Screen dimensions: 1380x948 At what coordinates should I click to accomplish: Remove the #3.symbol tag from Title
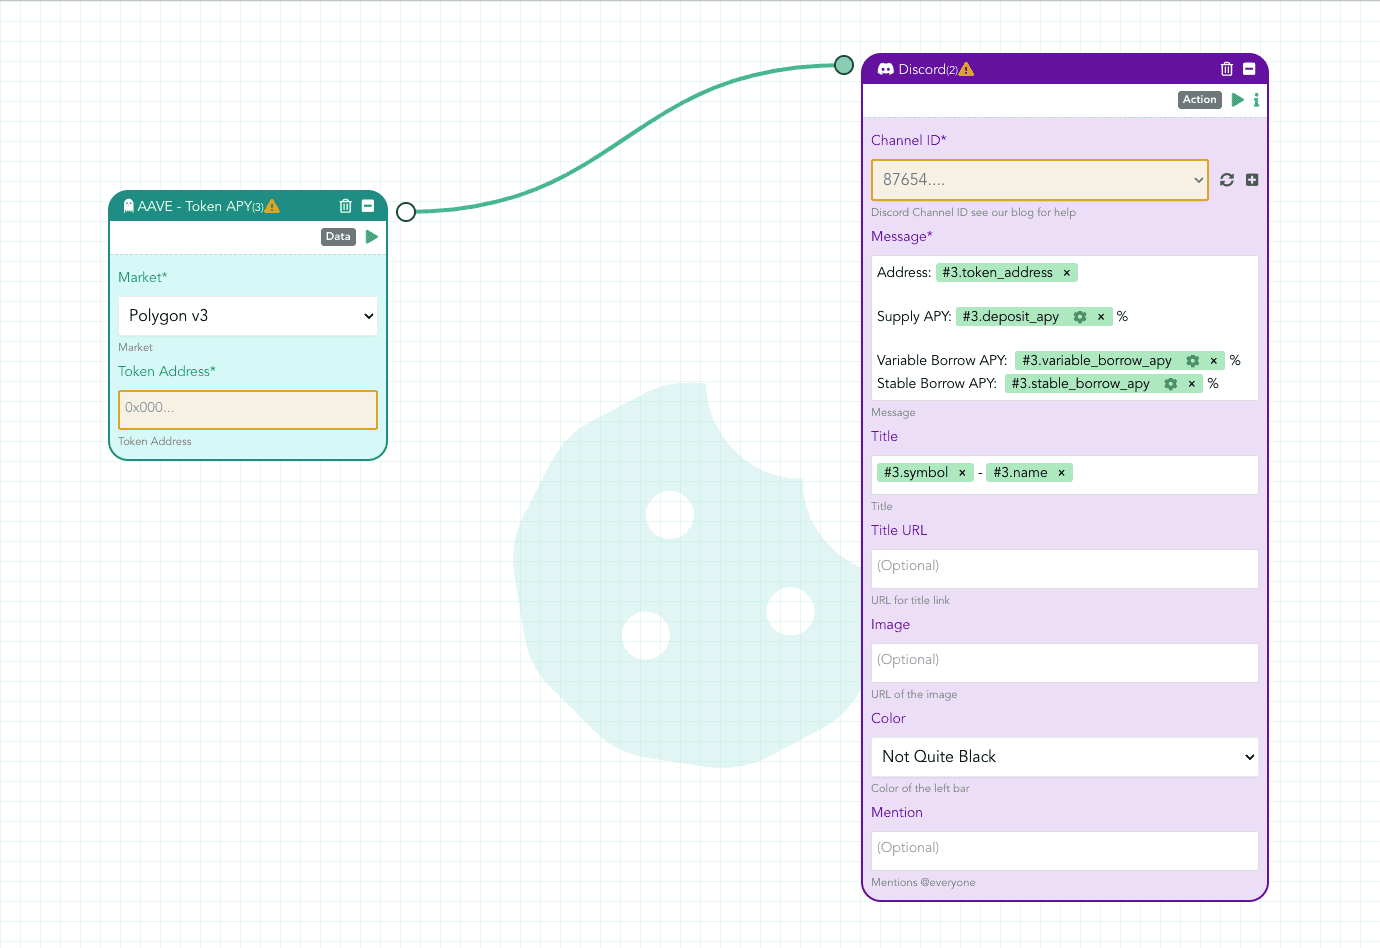tap(962, 473)
